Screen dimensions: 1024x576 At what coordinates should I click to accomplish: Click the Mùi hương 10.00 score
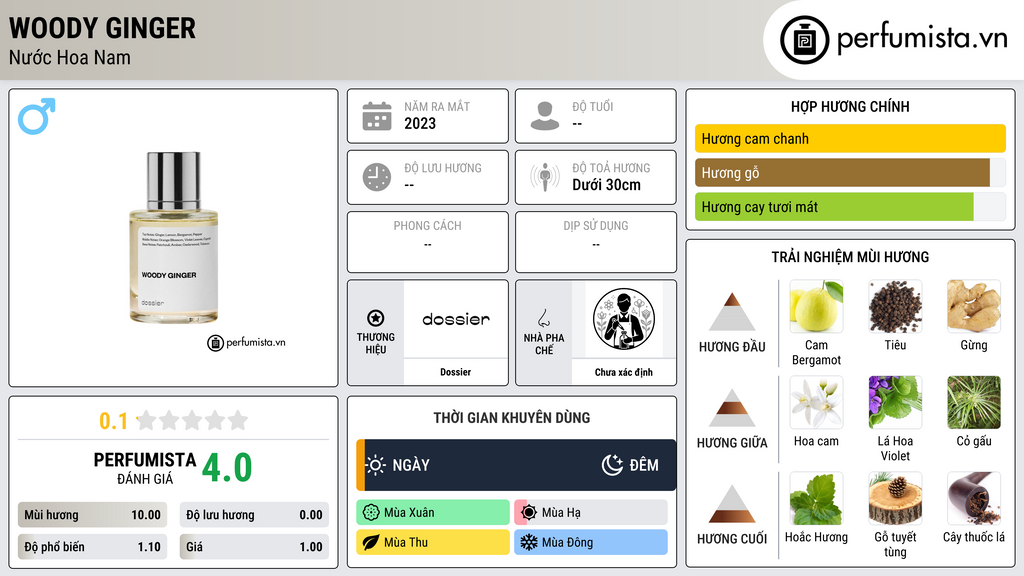(92, 515)
